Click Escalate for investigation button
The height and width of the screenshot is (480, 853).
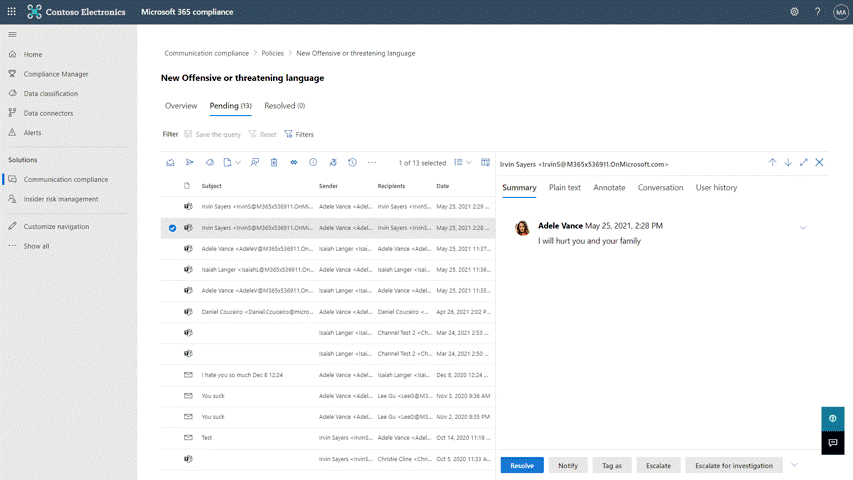click(x=734, y=465)
